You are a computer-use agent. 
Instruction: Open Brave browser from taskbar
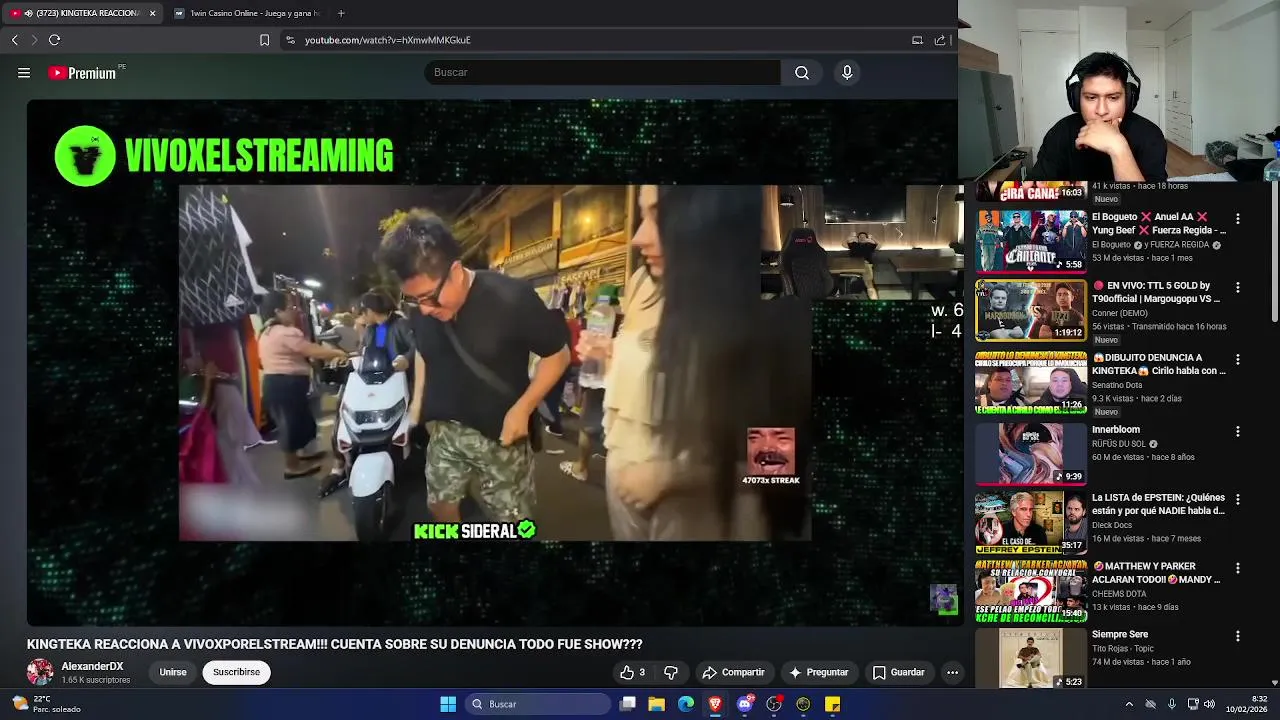tap(715, 704)
